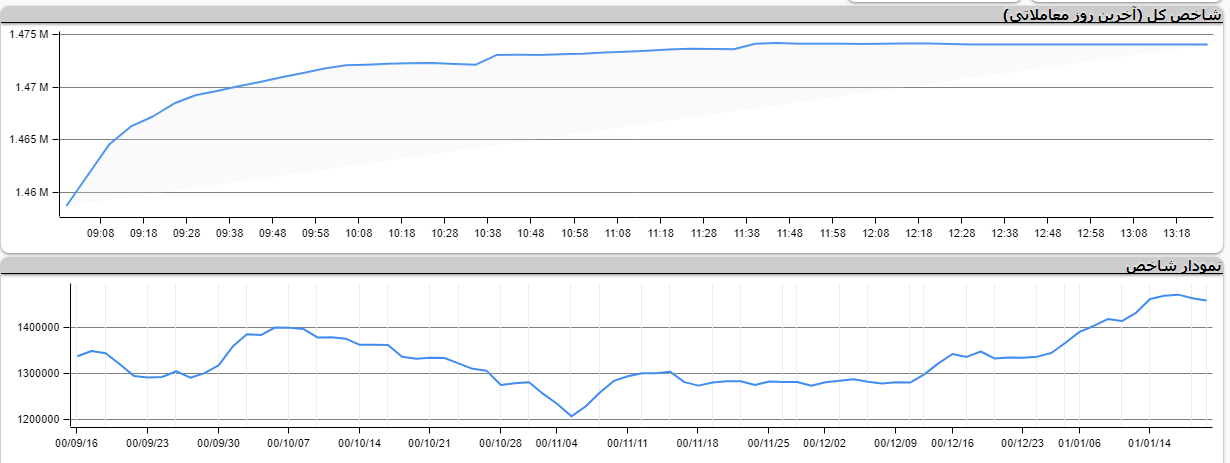1230x463 pixels.
Task: Click the historical index line peak near 01/01/14
Action: point(1179,295)
